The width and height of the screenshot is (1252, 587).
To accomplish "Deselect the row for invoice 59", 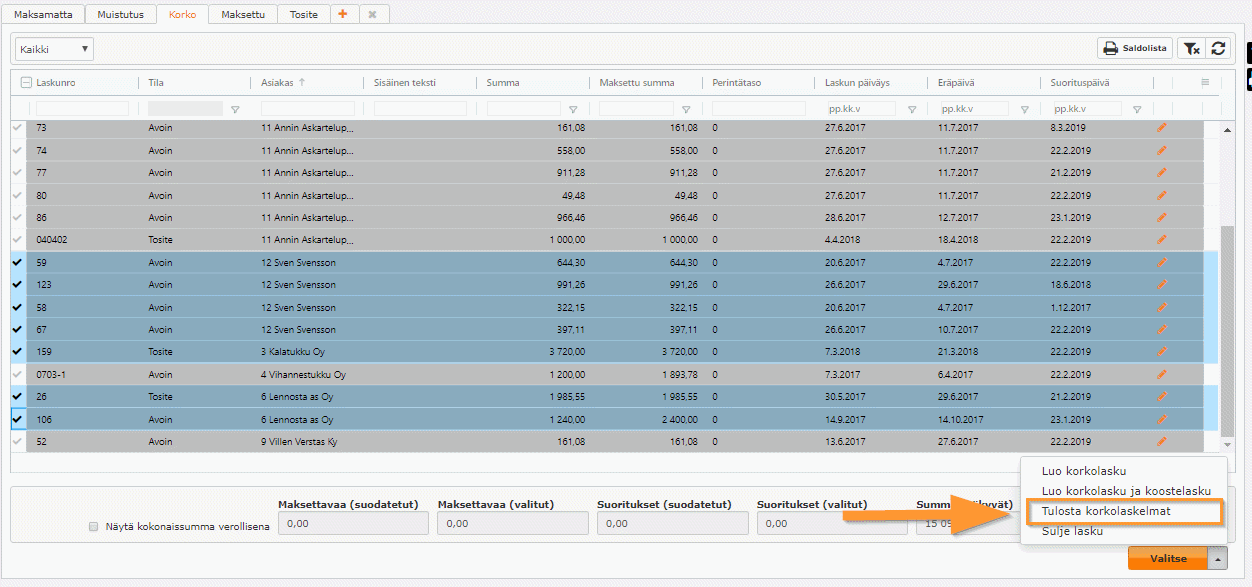I will (x=17, y=262).
